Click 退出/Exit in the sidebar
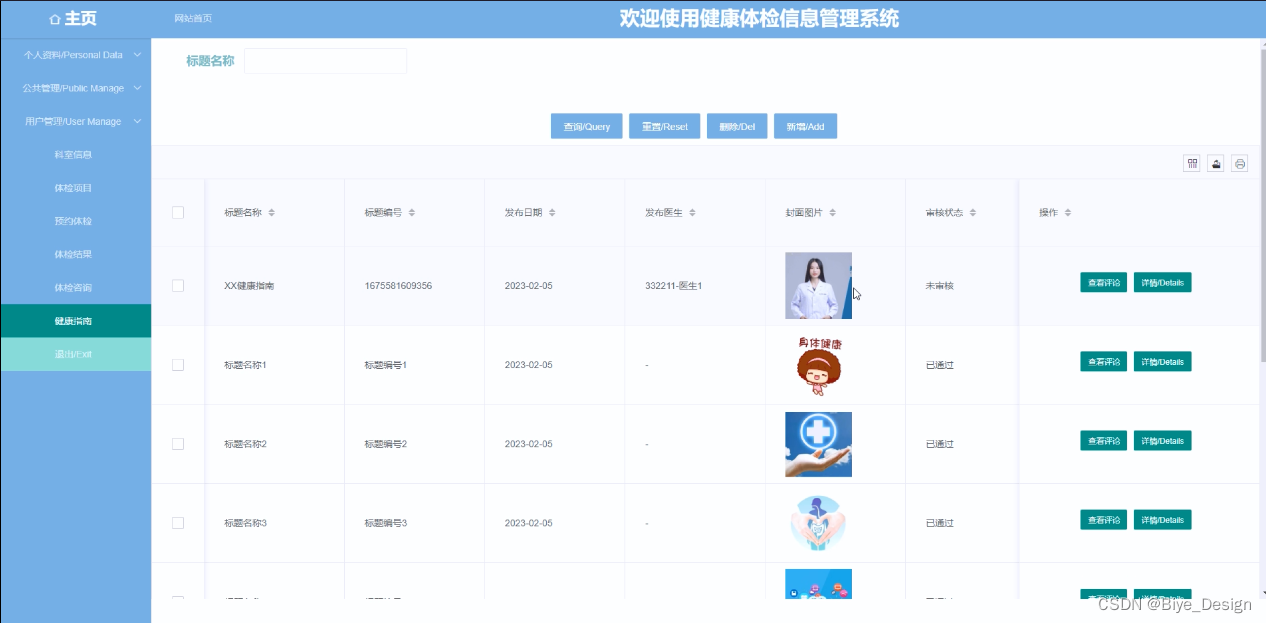Screen dimensions: 1266x623 coord(75,354)
